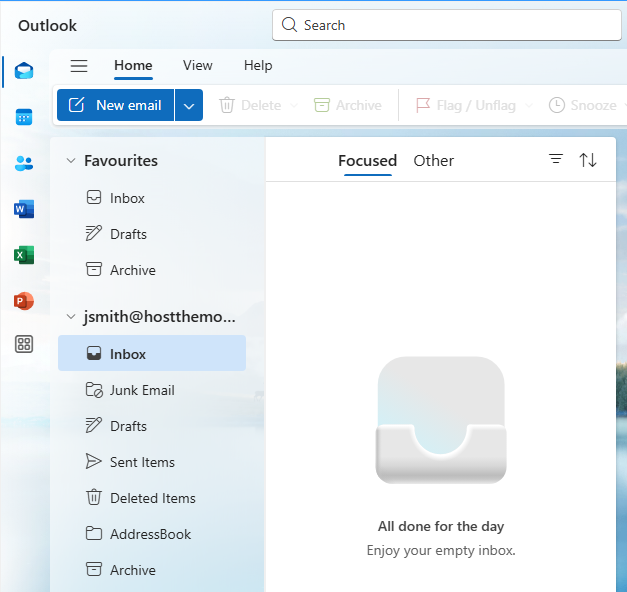Open the More apps grid icon
This screenshot has width=627, height=592.
pos(24,344)
